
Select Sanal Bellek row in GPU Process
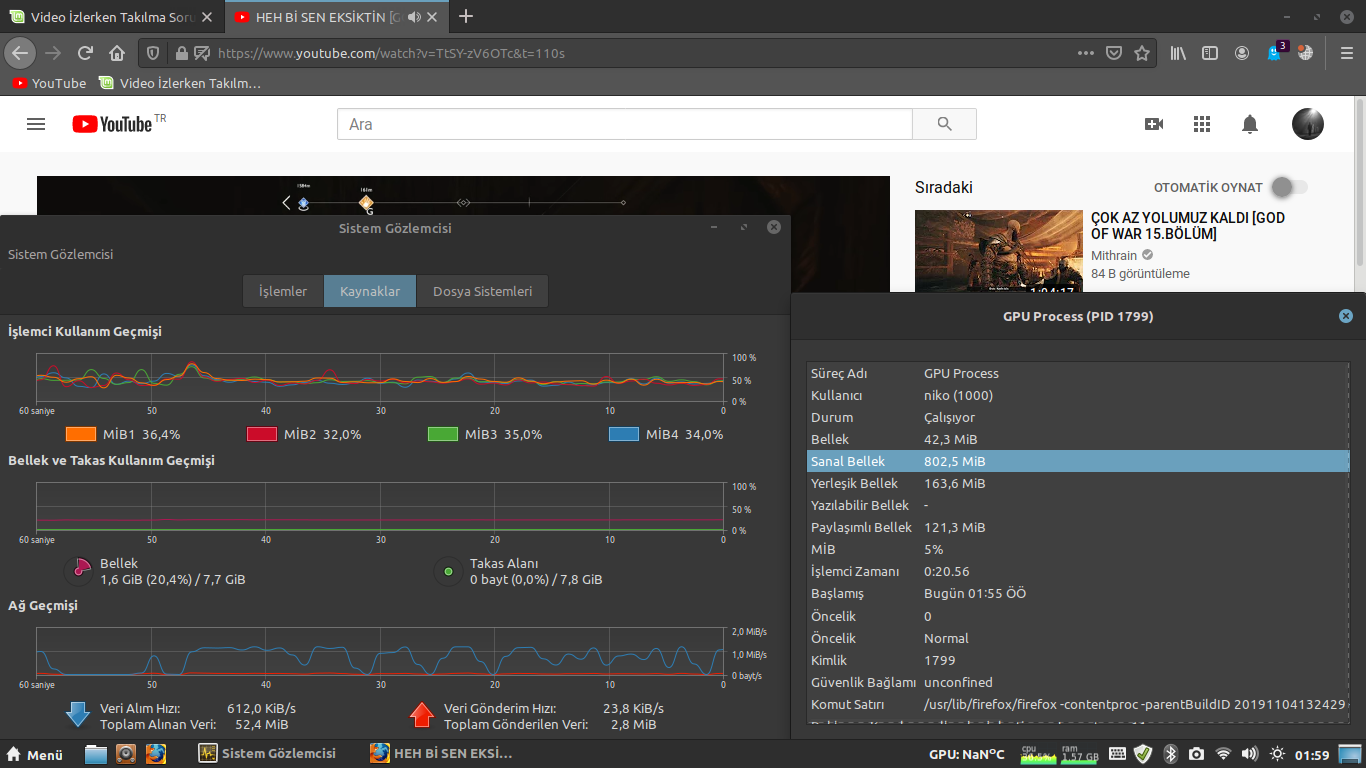pyautogui.click(x=1078, y=461)
